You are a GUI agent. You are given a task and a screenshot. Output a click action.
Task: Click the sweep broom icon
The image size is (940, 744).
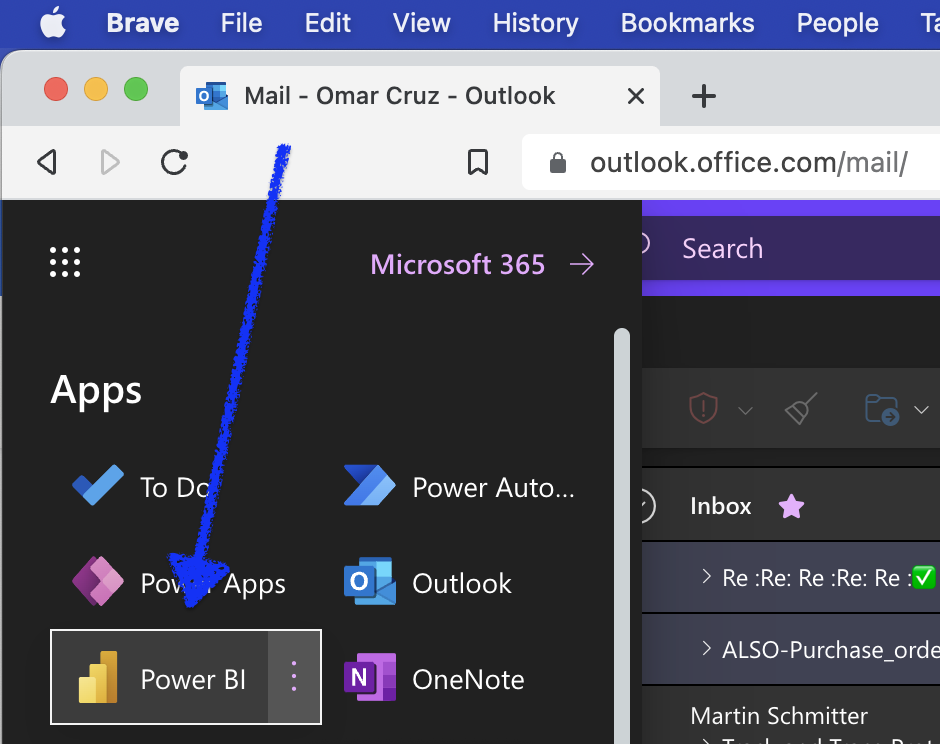click(x=800, y=409)
